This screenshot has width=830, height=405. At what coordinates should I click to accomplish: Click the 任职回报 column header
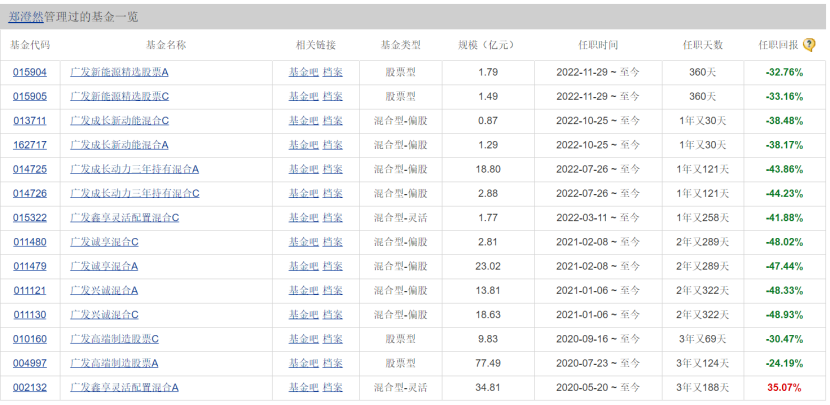click(777, 45)
